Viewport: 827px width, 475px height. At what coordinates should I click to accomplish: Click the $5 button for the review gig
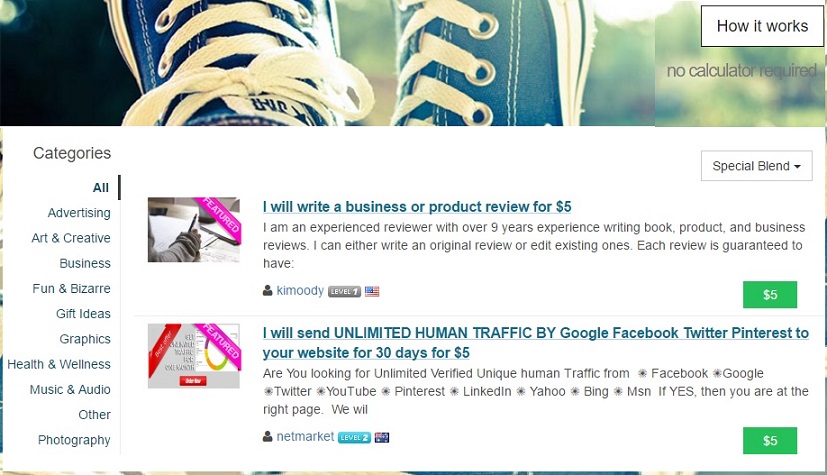tap(770, 295)
